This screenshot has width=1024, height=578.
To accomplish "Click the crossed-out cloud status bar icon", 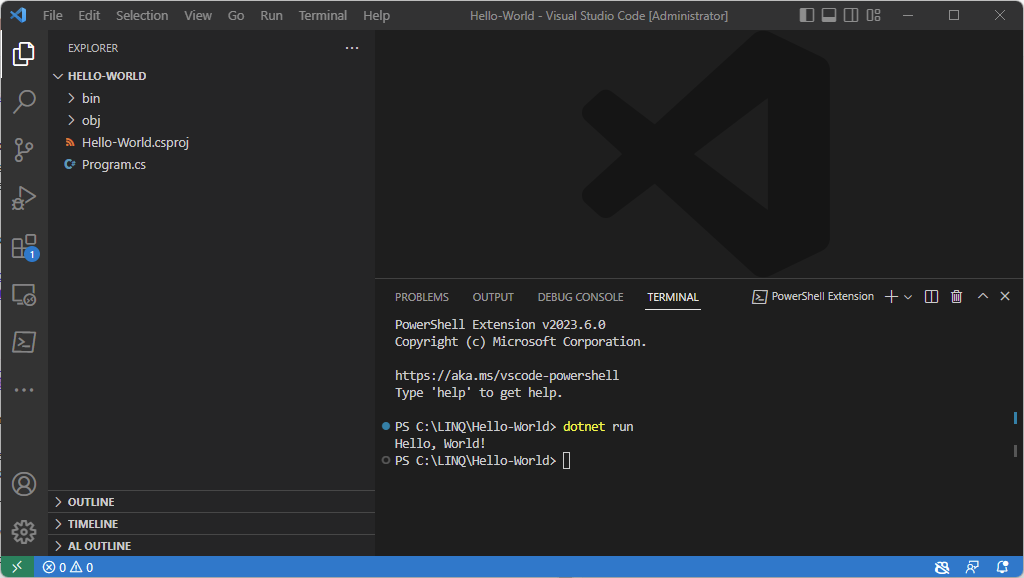I will [x=941, y=567].
